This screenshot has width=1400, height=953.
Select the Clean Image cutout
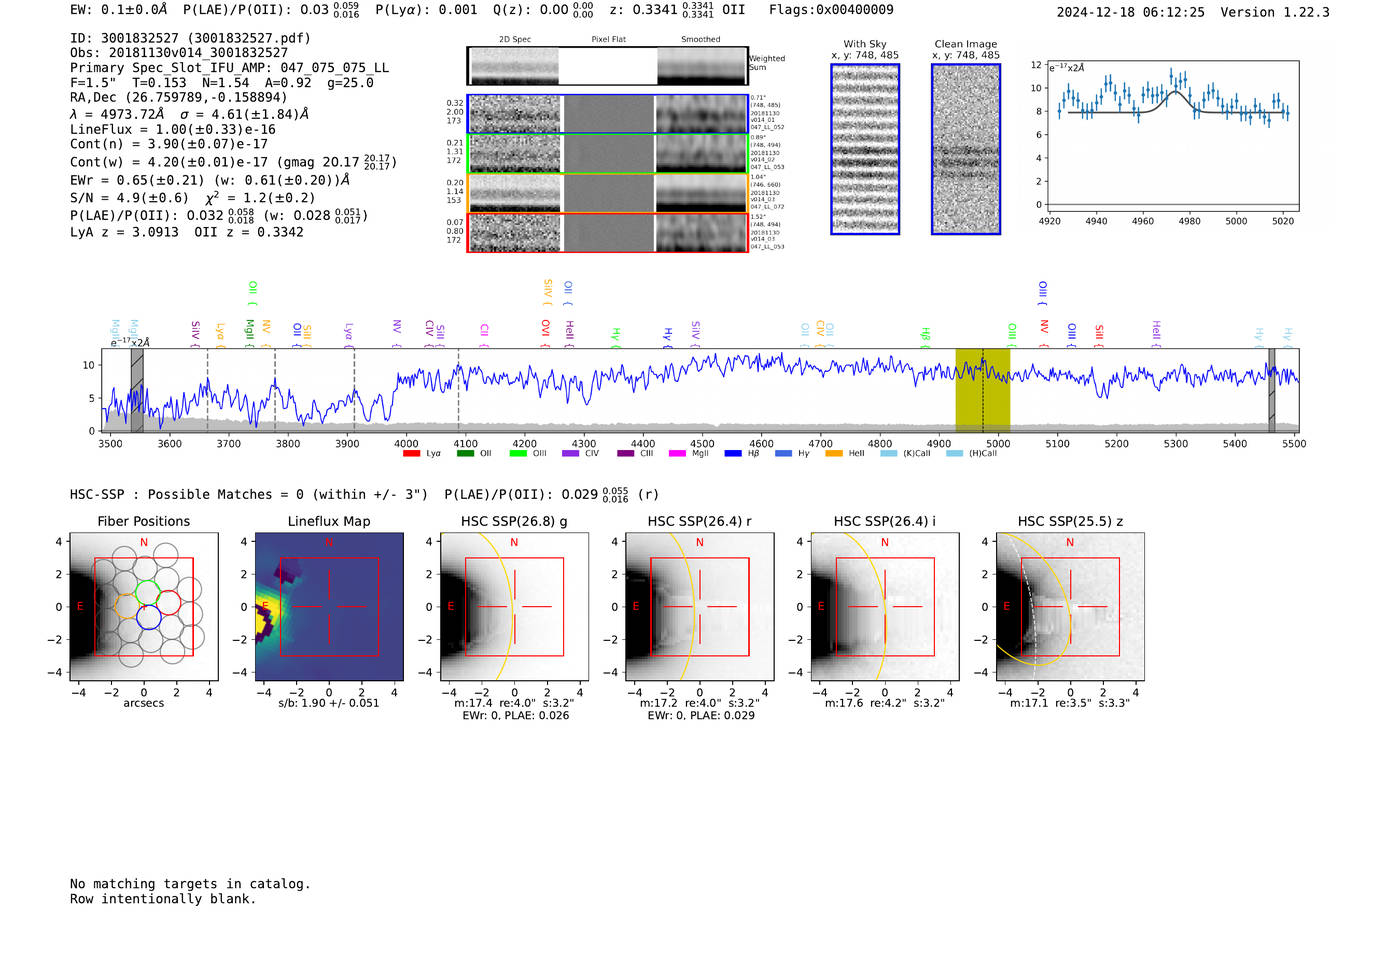point(966,149)
